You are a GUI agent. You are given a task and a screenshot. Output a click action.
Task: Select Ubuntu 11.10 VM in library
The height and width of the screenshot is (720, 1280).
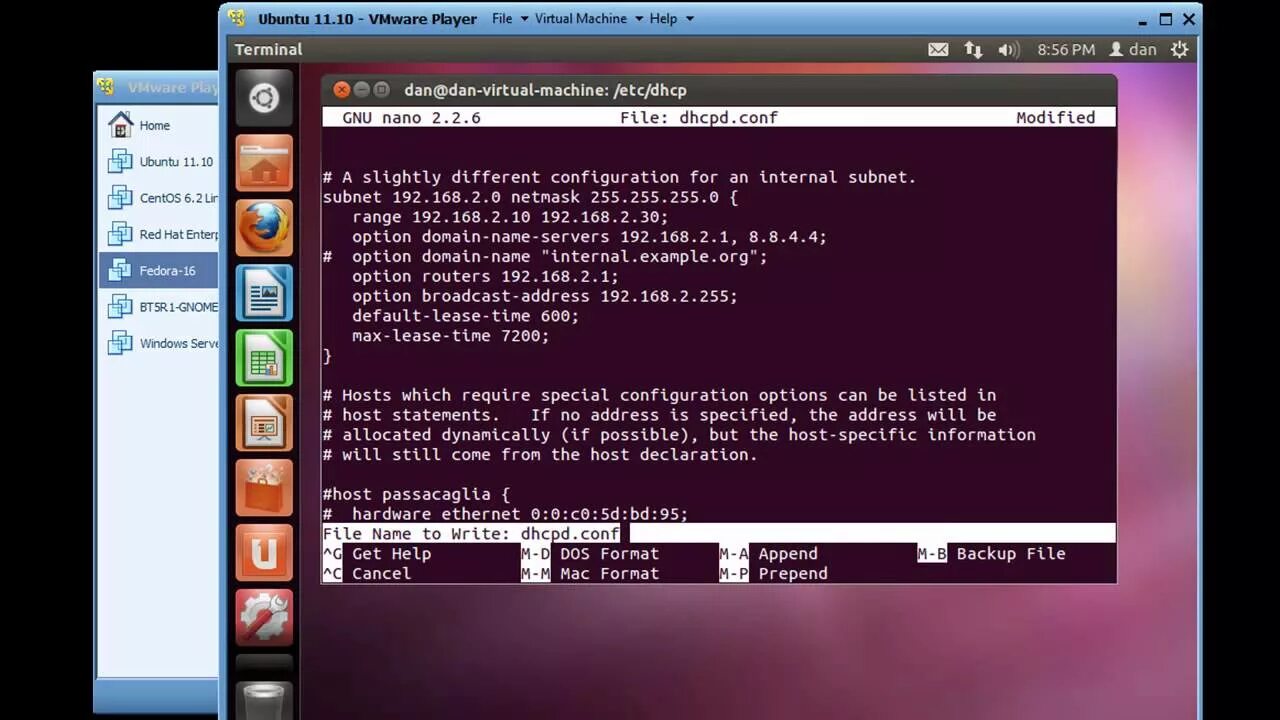tap(158, 161)
